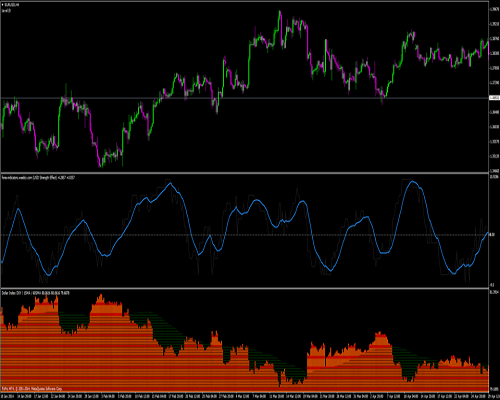This screenshot has height=400, width=500.
Task: Click the separator between main chart and strength indicator
Action: click(x=245, y=173)
